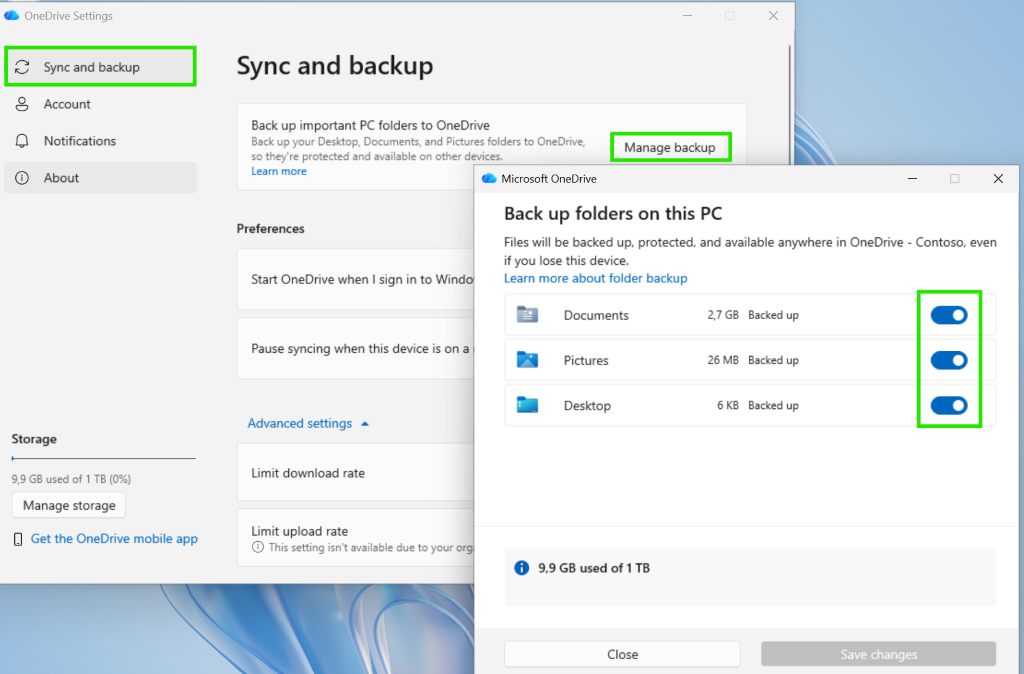Minimize the Microsoft OneDrive dialog
This screenshot has width=1024, height=674.
(912, 178)
